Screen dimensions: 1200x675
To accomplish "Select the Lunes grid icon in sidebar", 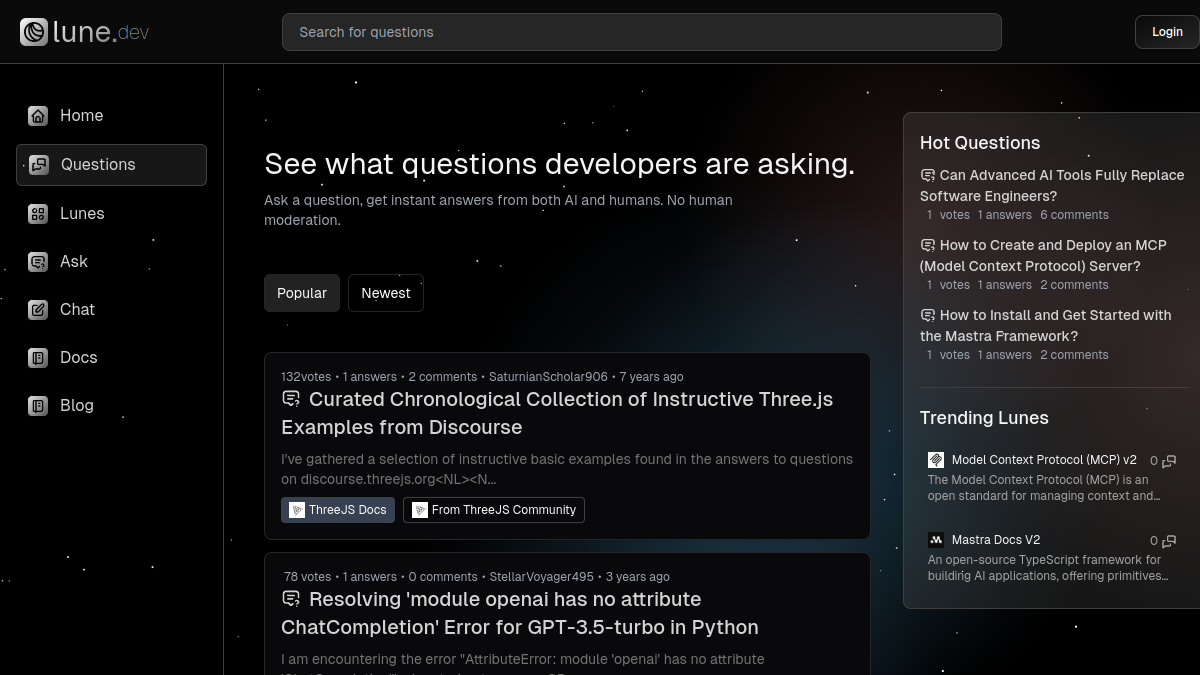I will 38,213.
